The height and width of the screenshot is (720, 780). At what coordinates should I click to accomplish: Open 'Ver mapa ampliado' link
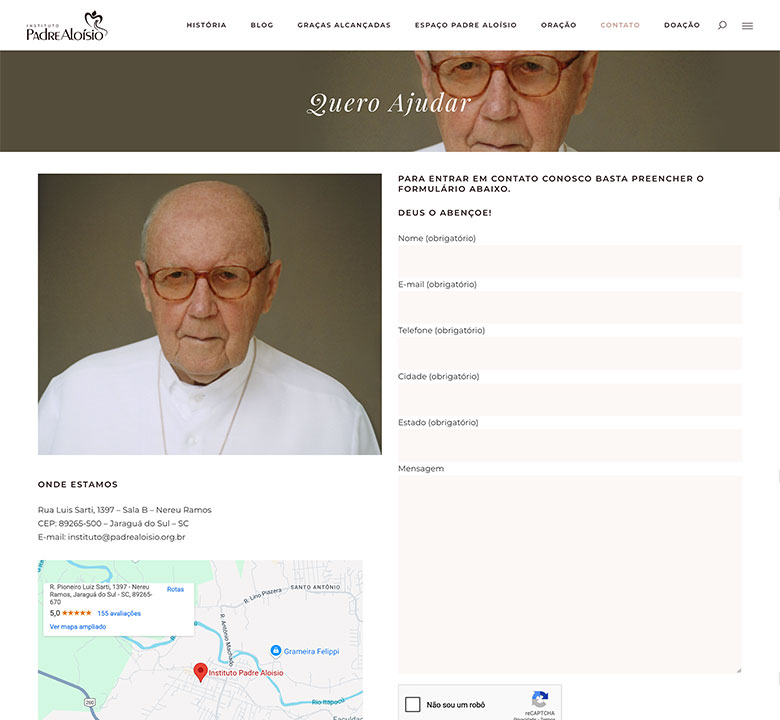pos(78,626)
